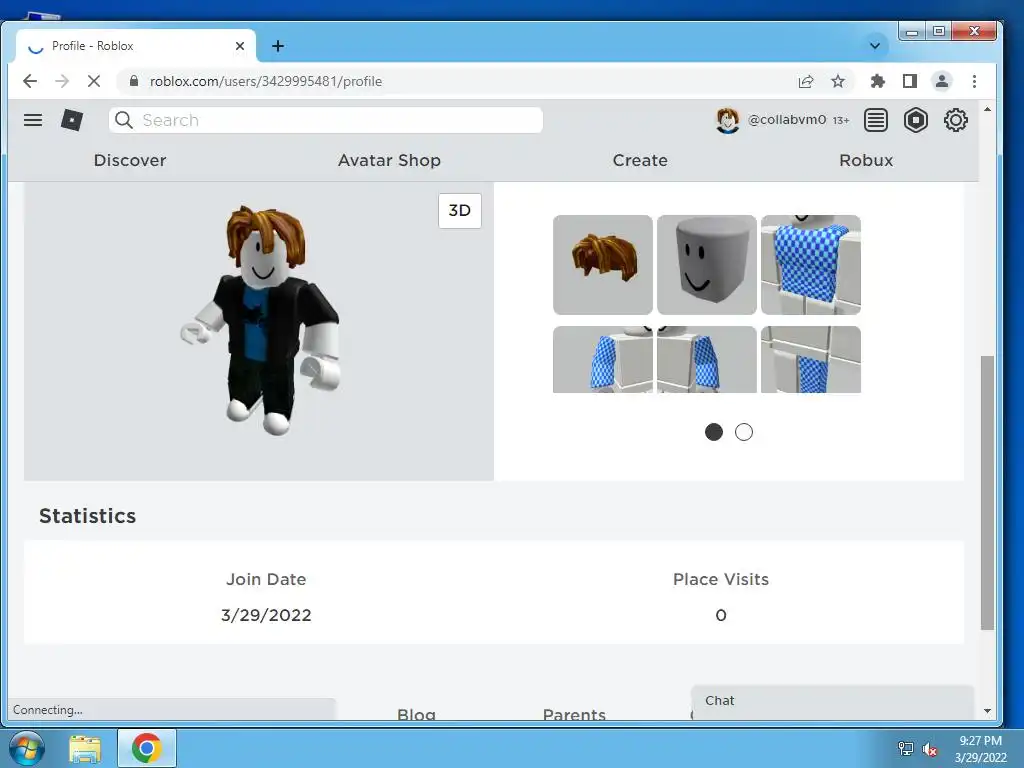The width and height of the screenshot is (1024, 768).
Task: Click the Statistics heading
Action: coord(88,516)
